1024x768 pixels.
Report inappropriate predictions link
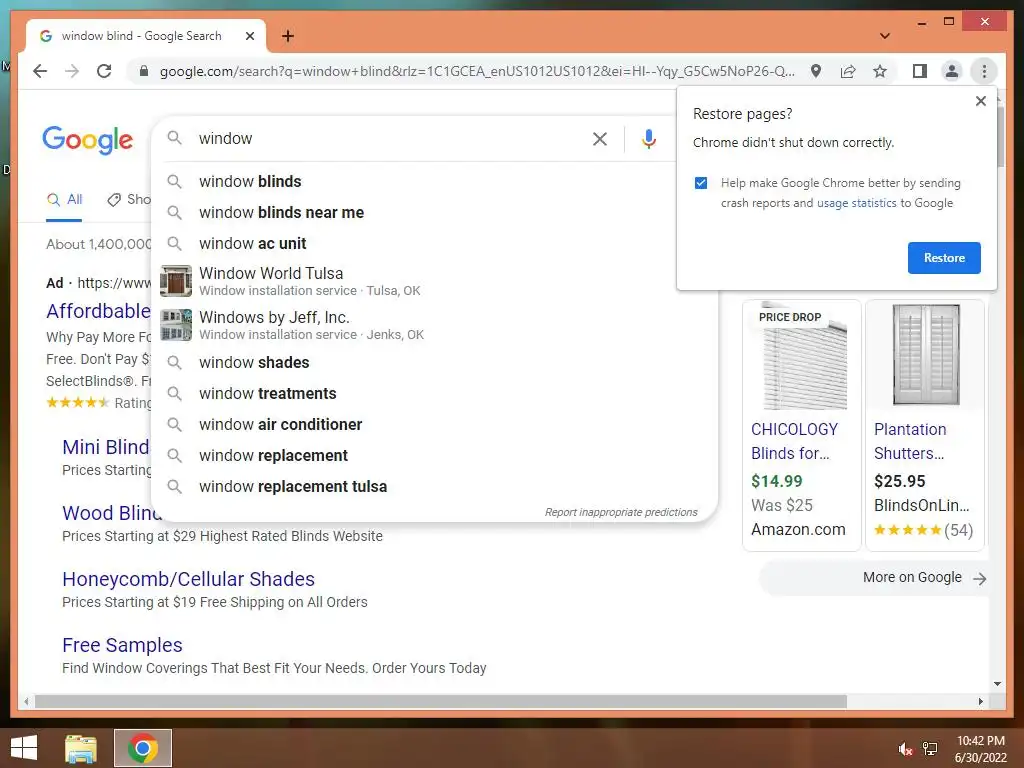point(621,513)
